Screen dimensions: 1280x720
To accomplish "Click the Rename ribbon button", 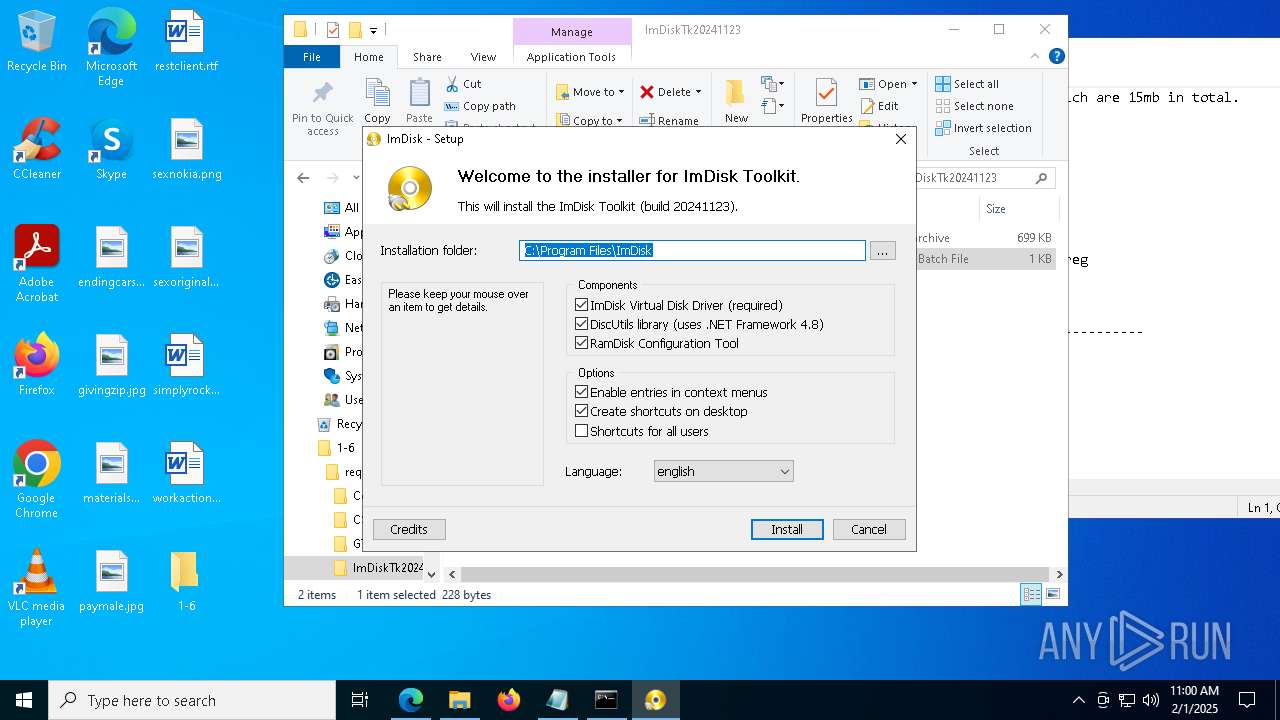I will point(669,120).
